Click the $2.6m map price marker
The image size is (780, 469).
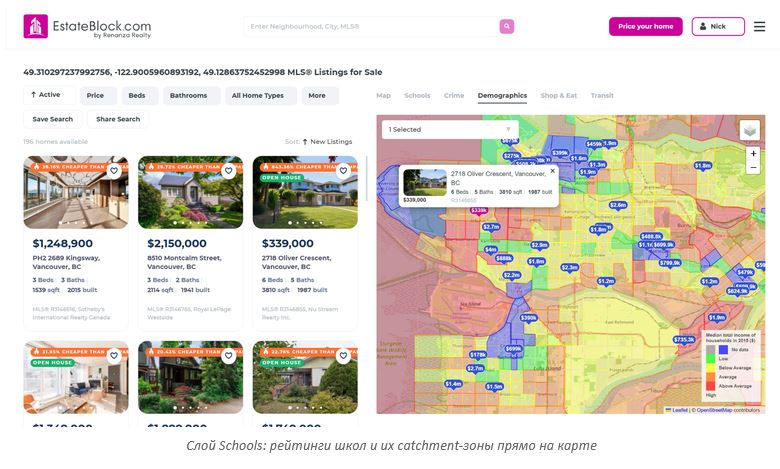(x=618, y=205)
